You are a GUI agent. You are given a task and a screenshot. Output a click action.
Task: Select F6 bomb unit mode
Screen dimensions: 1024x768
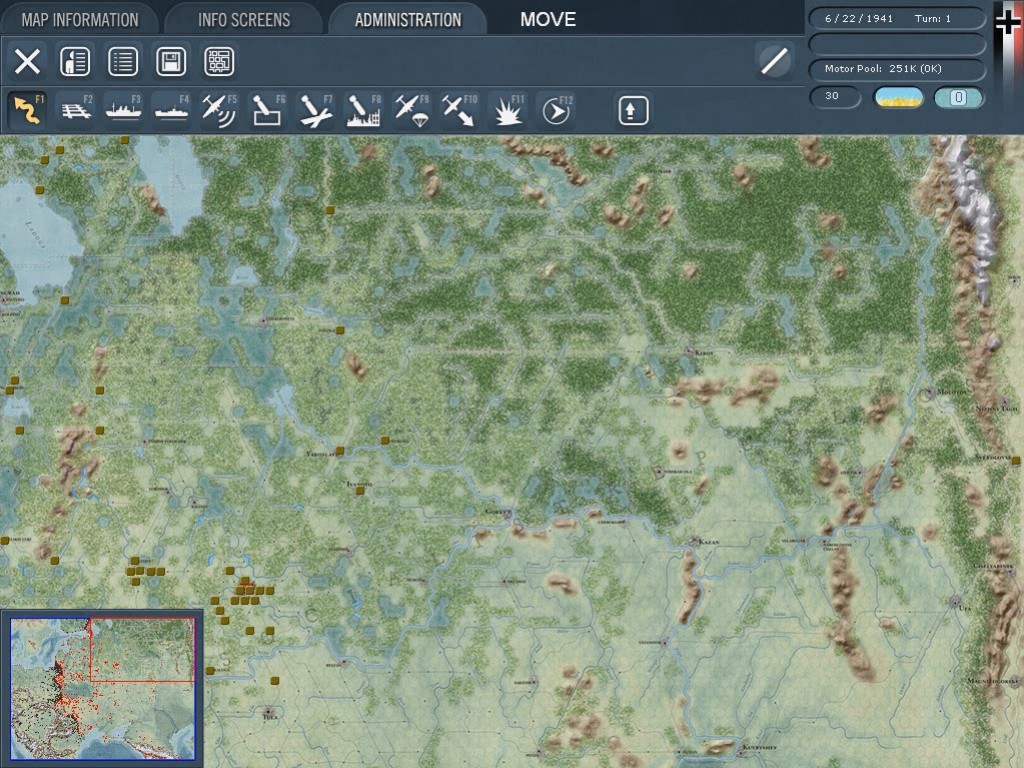(267, 109)
